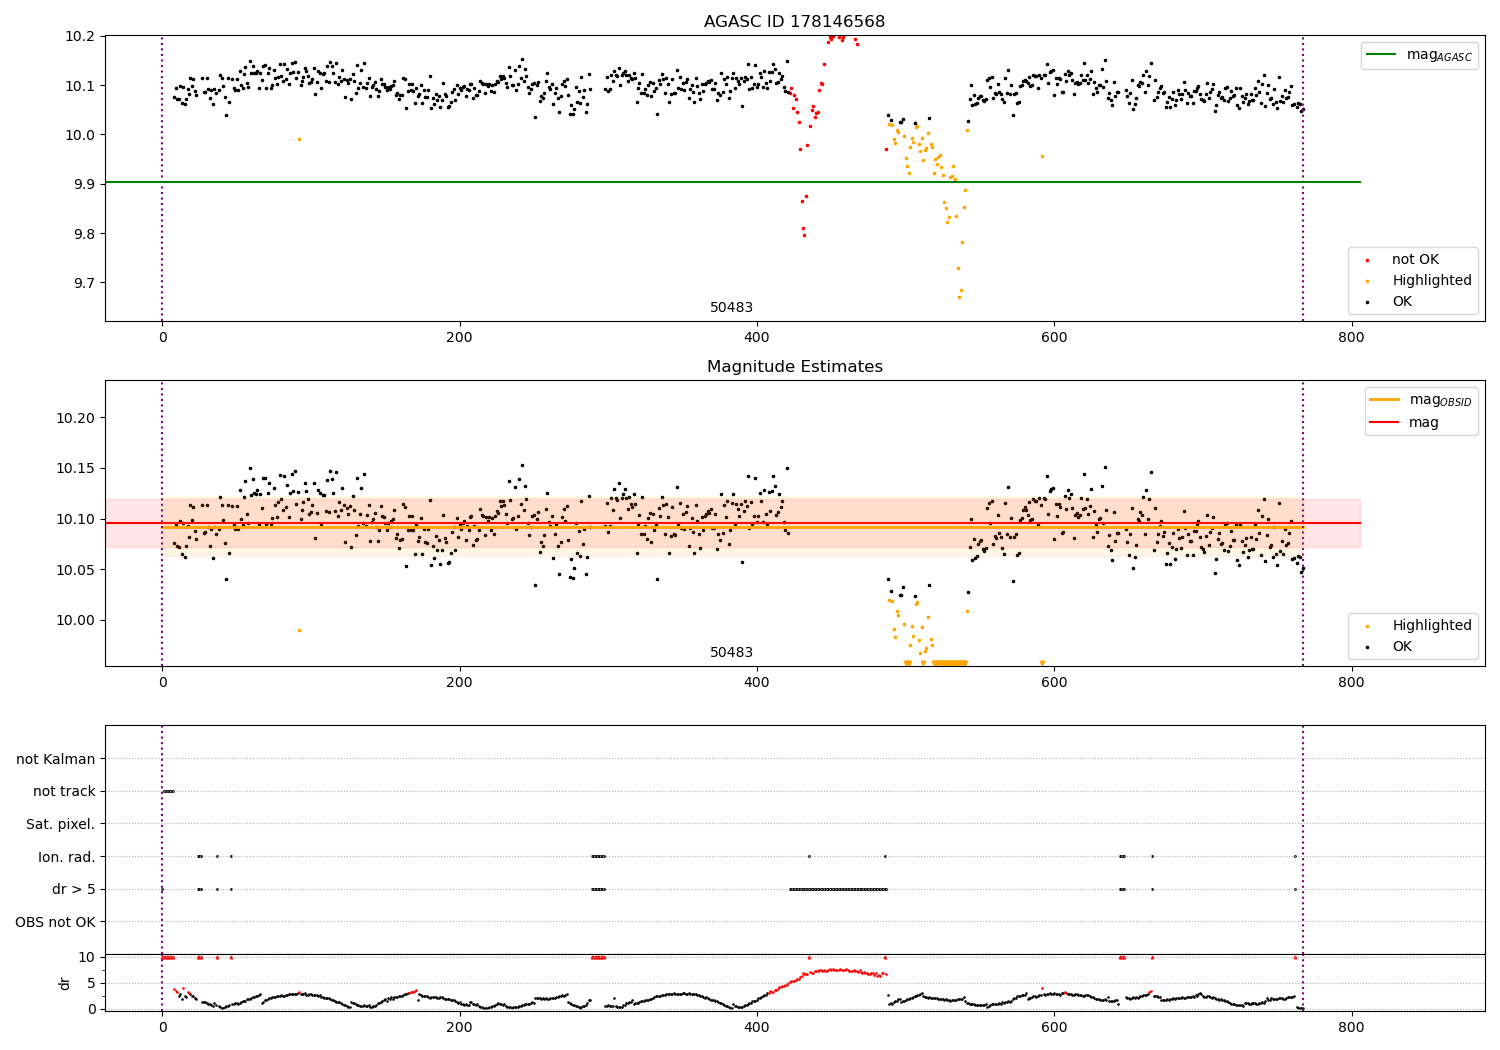The width and height of the screenshot is (1500, 1050).
Task: Click the 10.00 y-axis tick of the middle plot
Action: coord(76,620)
